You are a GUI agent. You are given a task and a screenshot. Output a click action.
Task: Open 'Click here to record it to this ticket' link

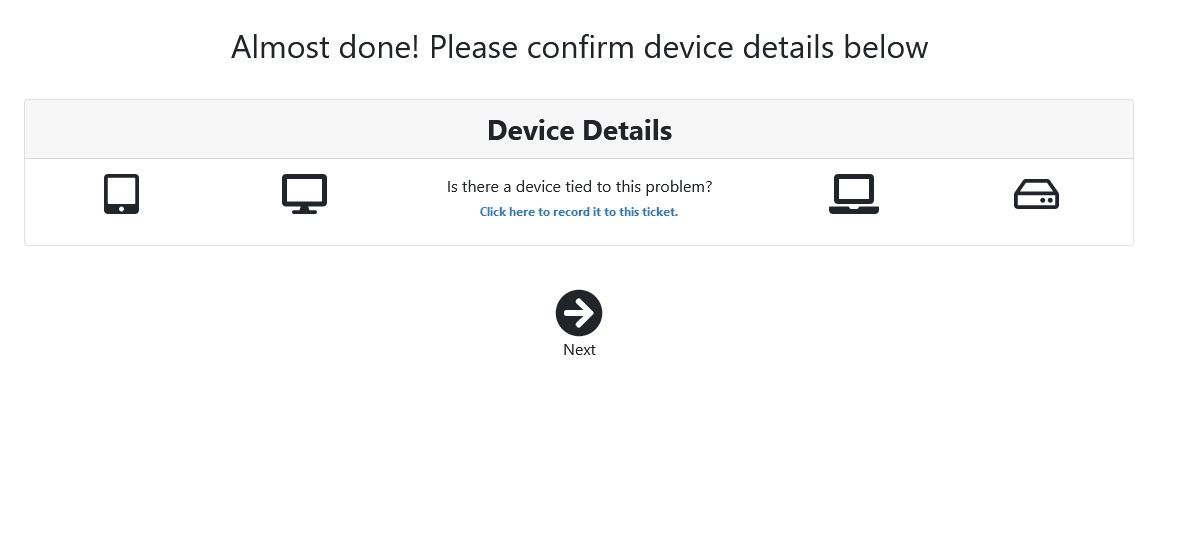point(579,212)
